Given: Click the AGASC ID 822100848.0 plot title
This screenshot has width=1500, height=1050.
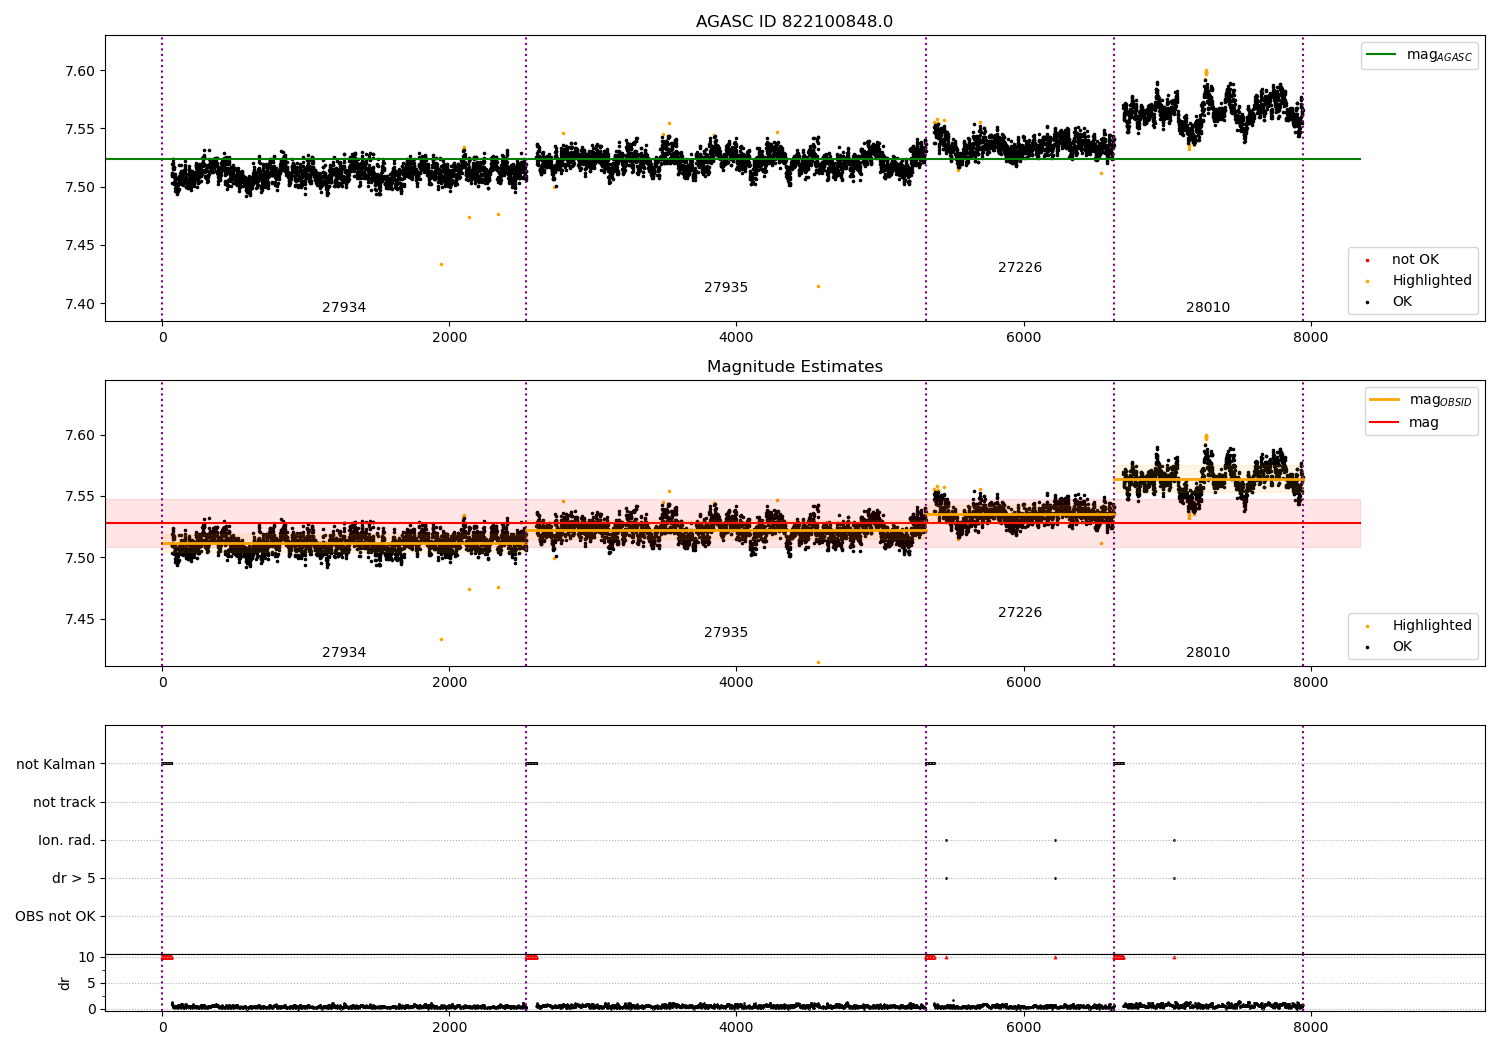Looking at the screenshot, I should click(794, 22).
